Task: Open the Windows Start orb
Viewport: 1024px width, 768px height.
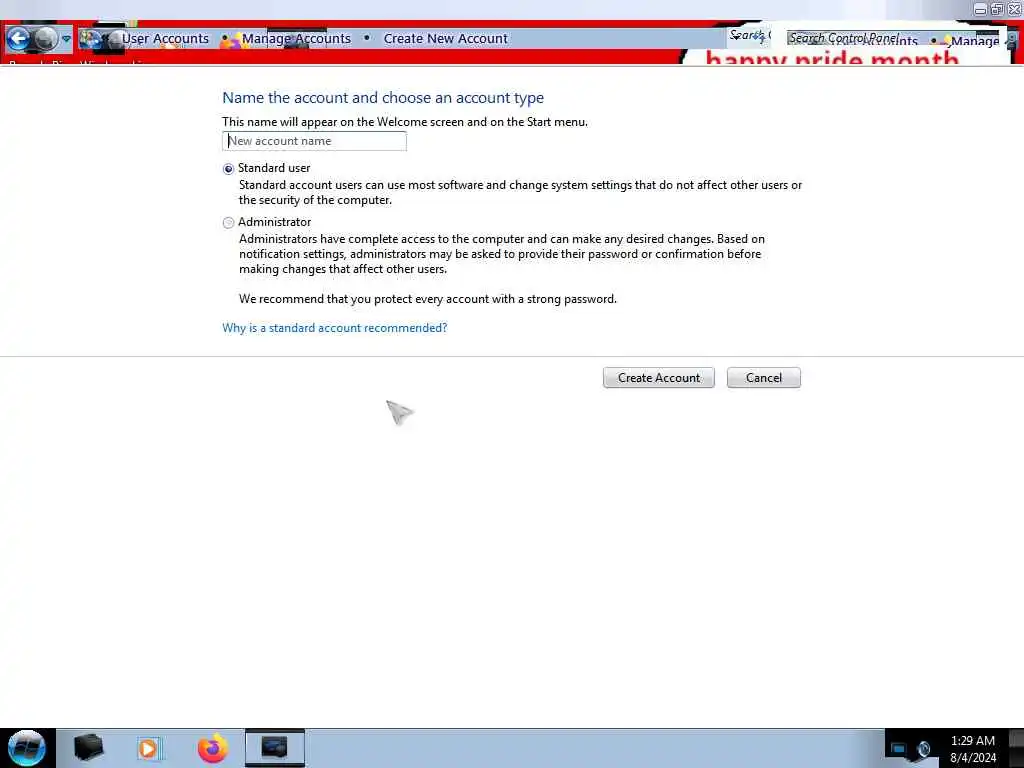Action: (x=27, y=748)
